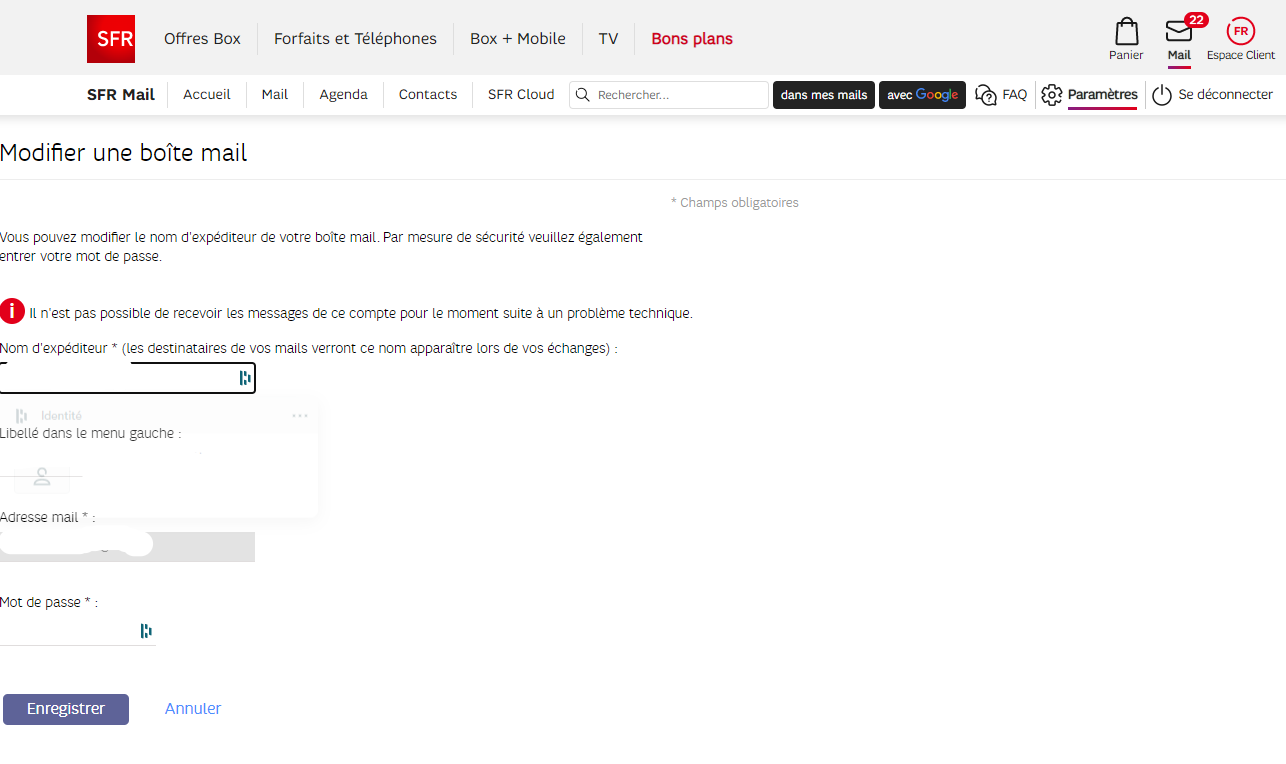Click the Annuler link
This screenshot has height=764, width=1286.
[x=193, y=709]
